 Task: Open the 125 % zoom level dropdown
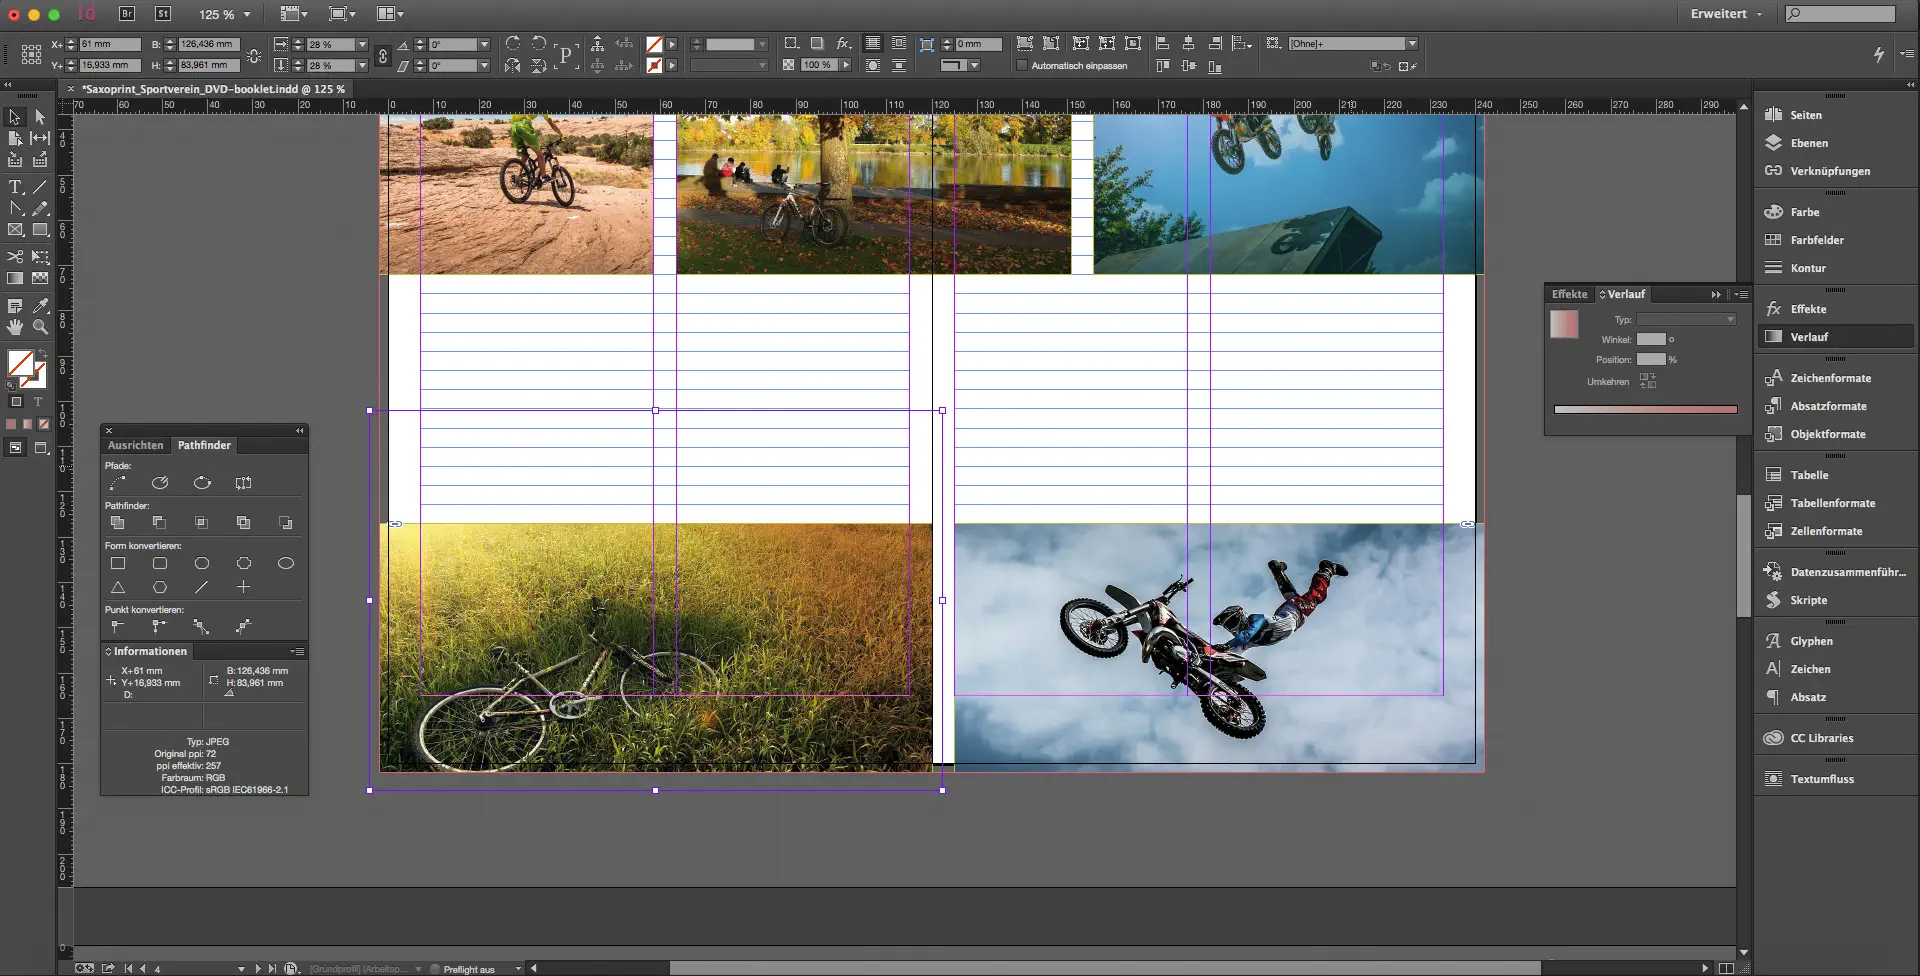[247, 15]
